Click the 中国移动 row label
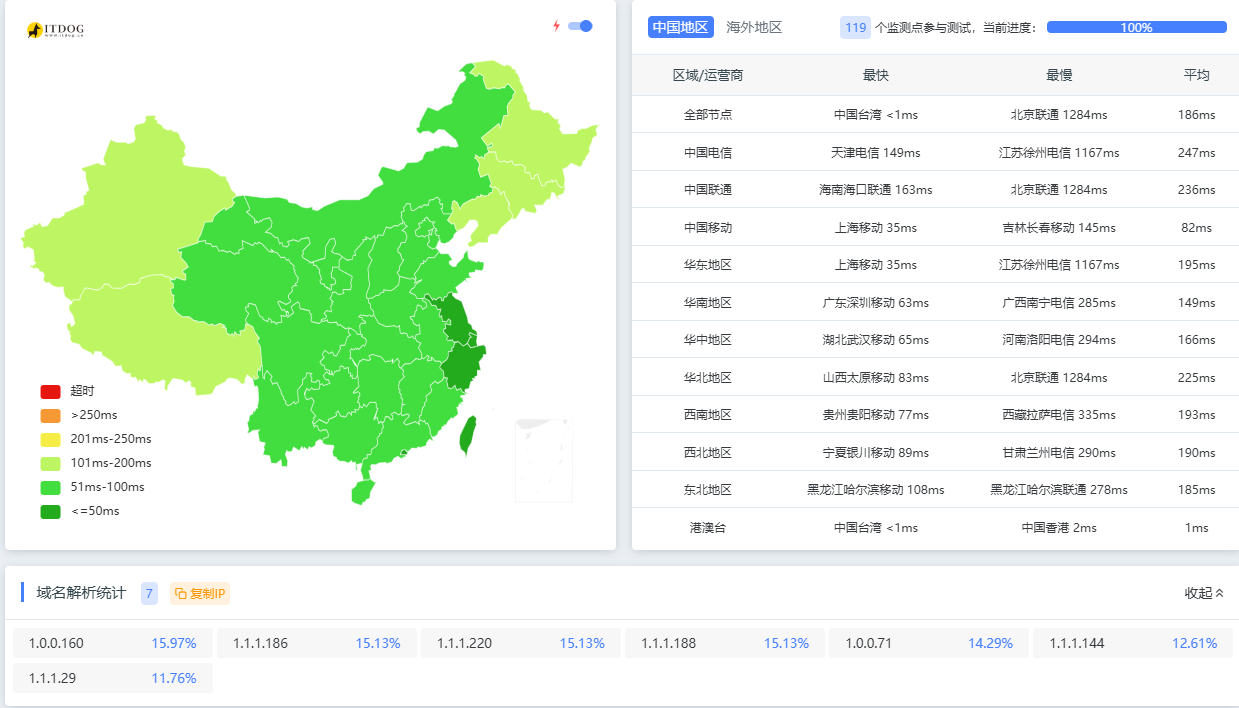 click(708, 228)
